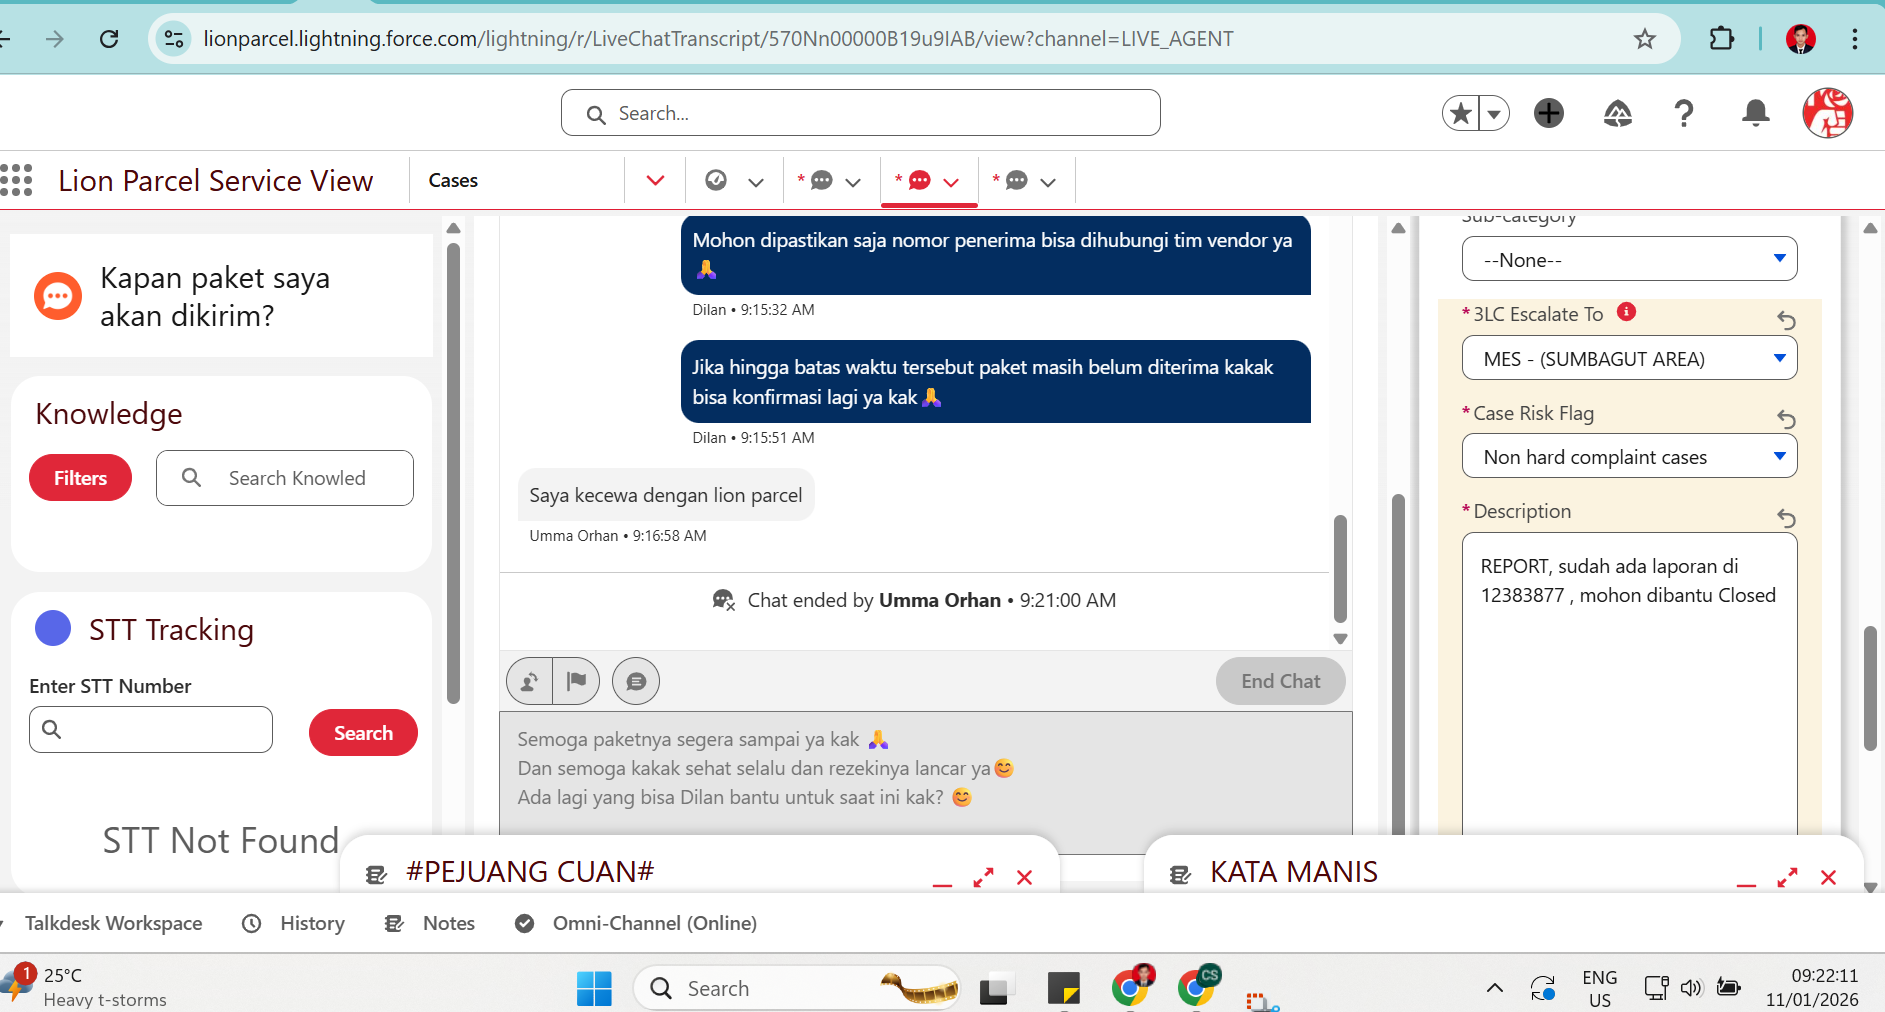Undo changes on the Description field
The image size is (1885, 1012).
click(x=1786, y=518)
